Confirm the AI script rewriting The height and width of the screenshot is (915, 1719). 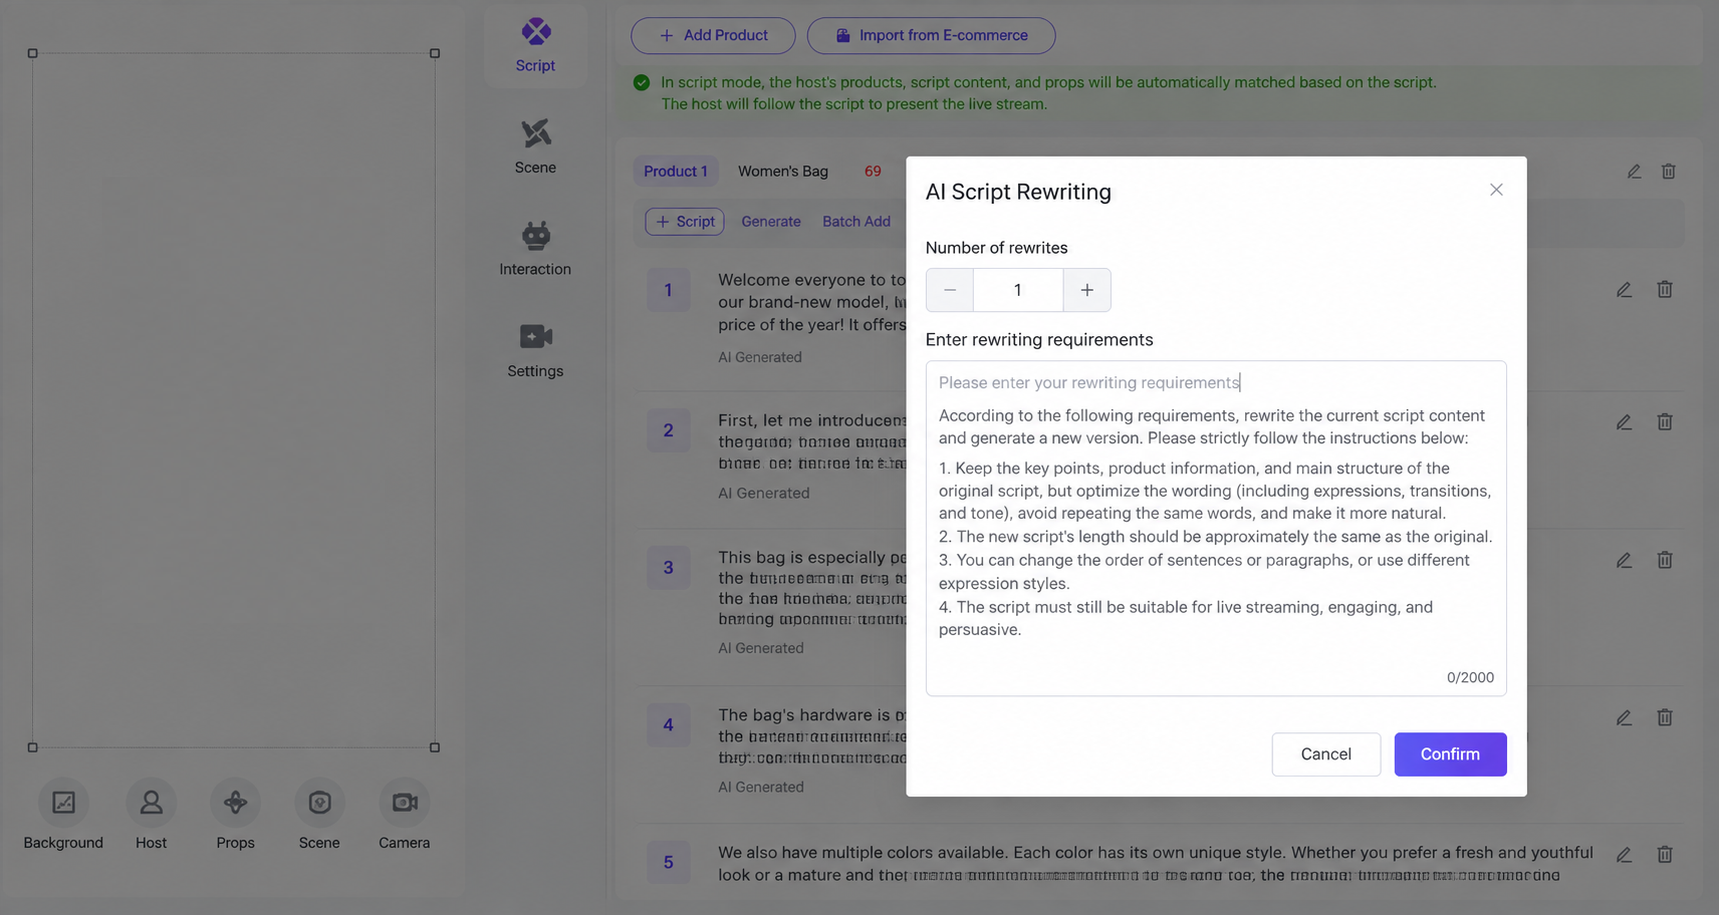click(x=1450, y=754)
